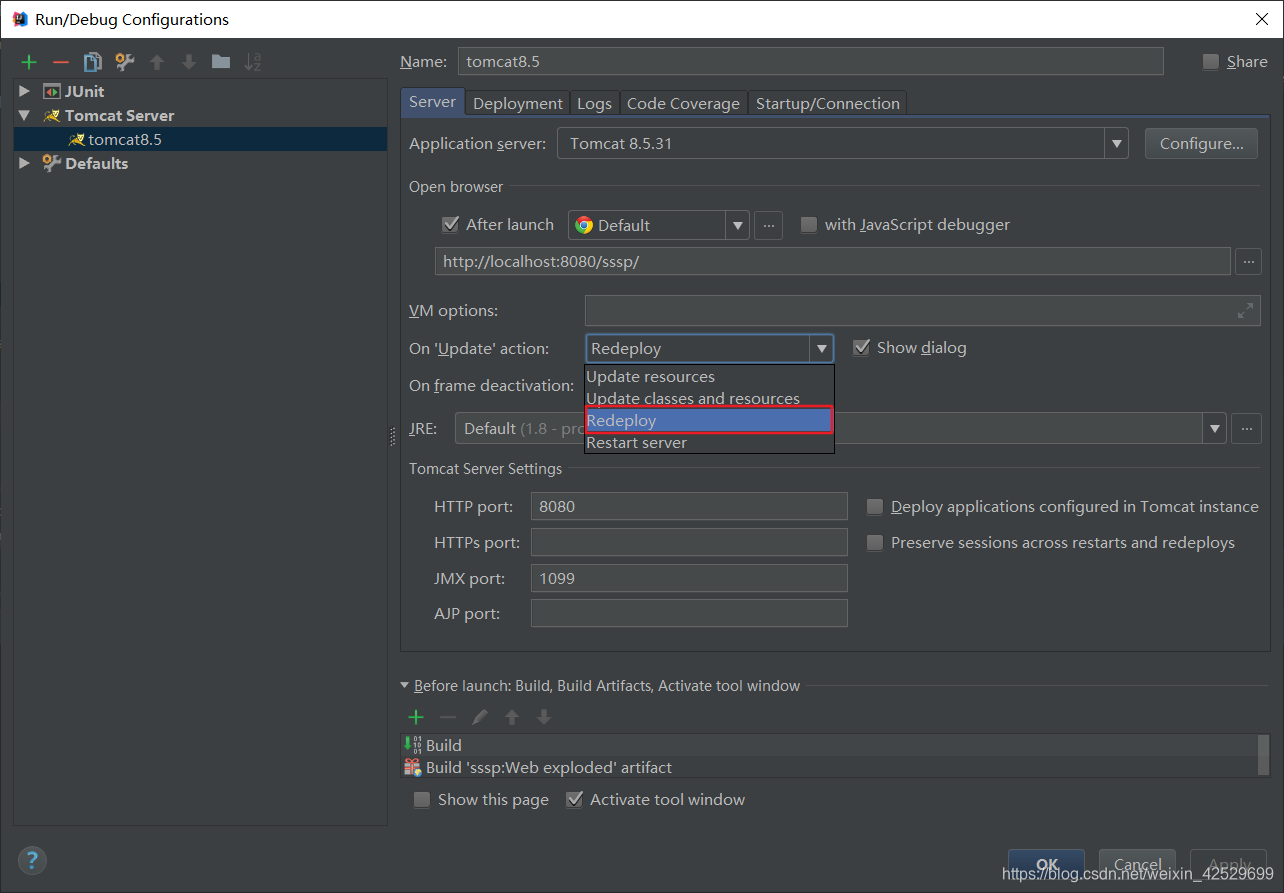Move before launch task up
This screenshot has height=893, width=1284.
(x=512, y=717)
